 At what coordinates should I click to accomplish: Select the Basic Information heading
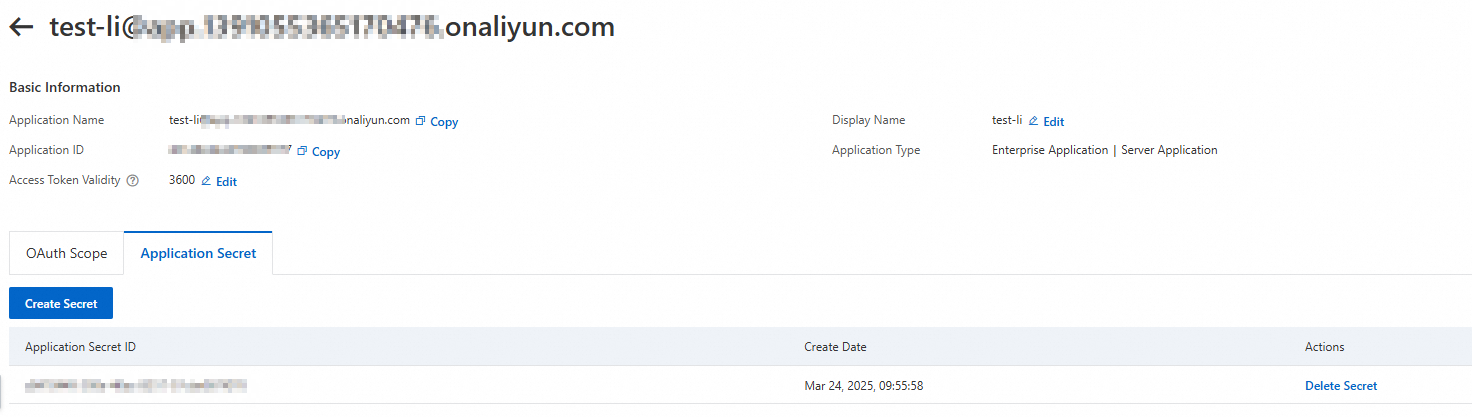coord(65,87)
